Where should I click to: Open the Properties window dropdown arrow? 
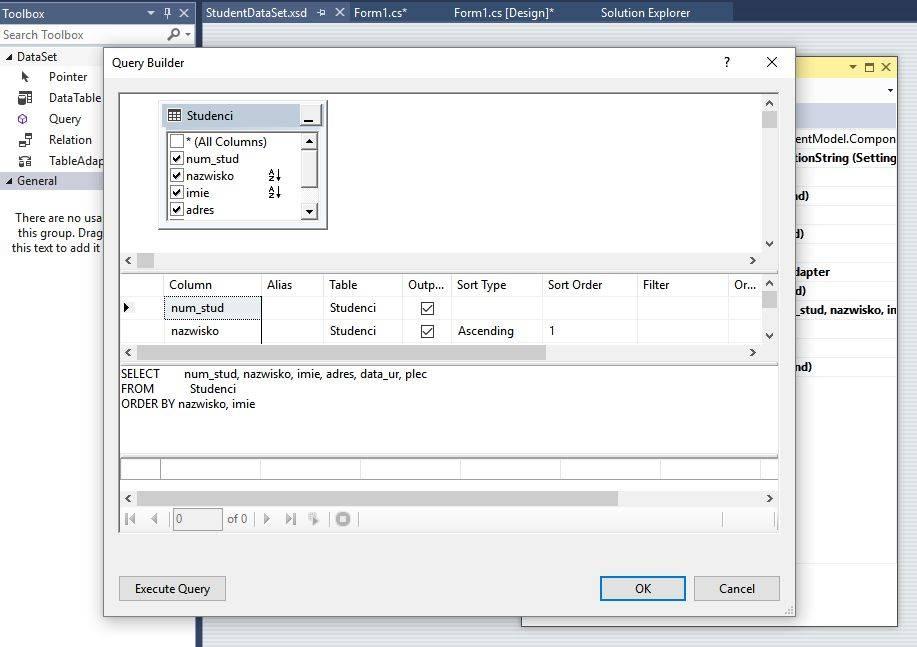(853, 67)
